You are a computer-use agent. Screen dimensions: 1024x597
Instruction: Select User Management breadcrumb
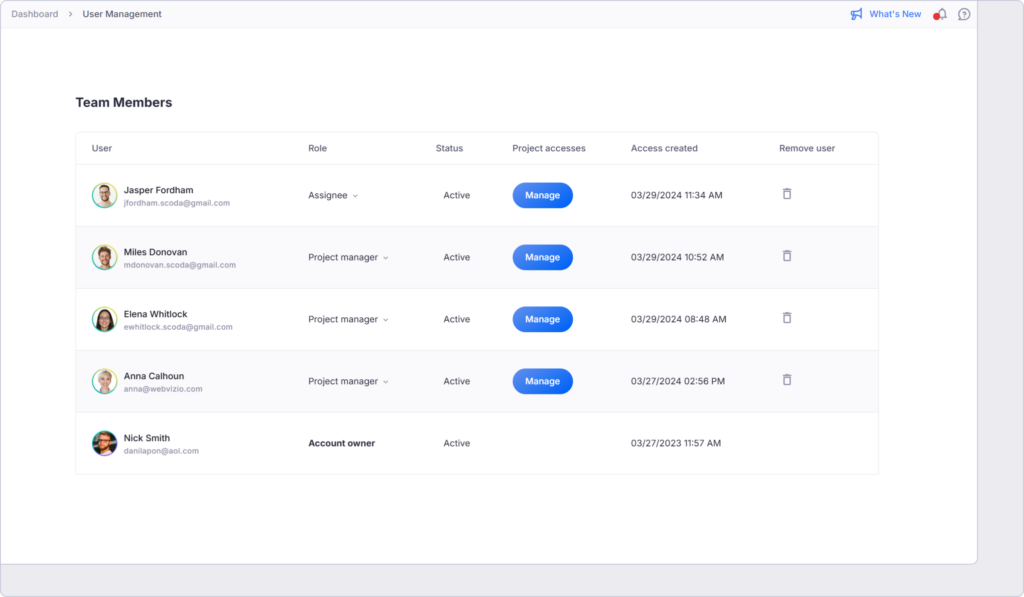tap(122, 14)
